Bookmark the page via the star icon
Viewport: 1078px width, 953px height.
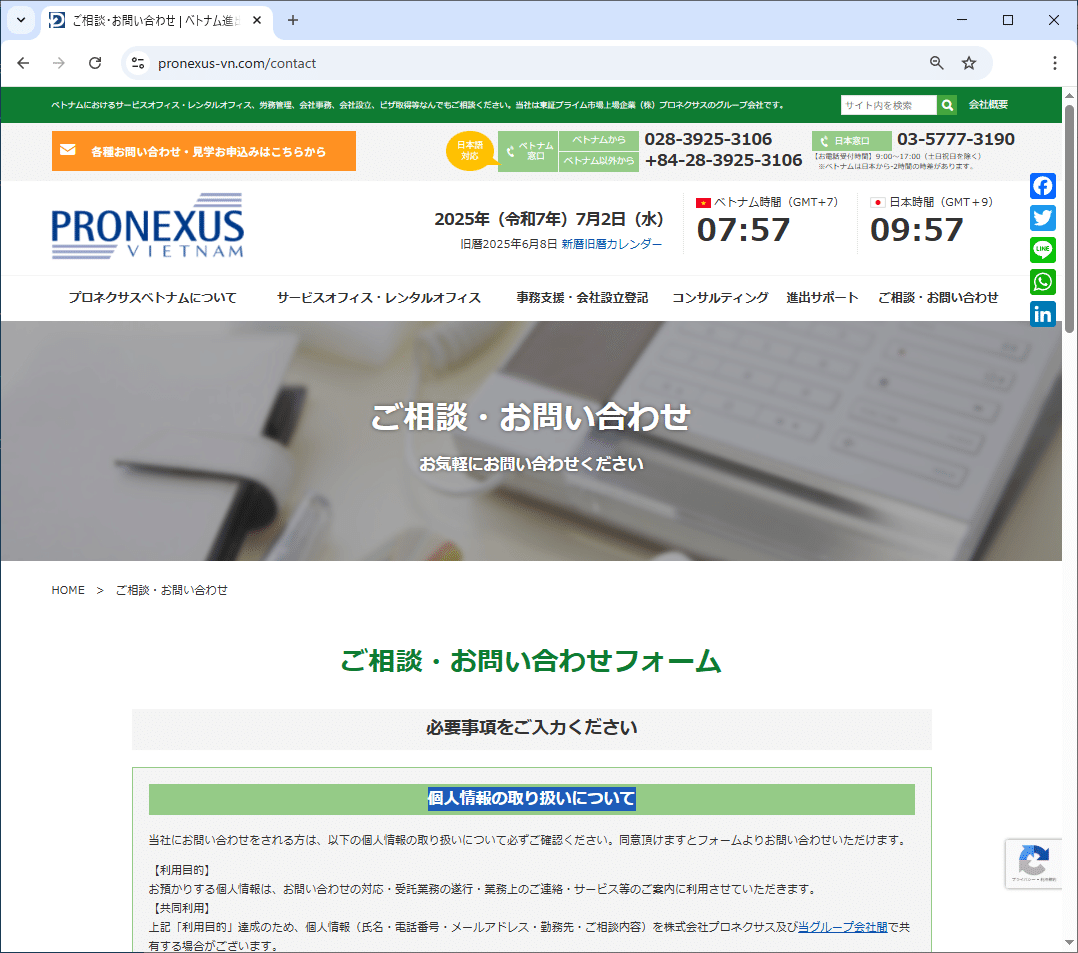click(x=968, y=62)
